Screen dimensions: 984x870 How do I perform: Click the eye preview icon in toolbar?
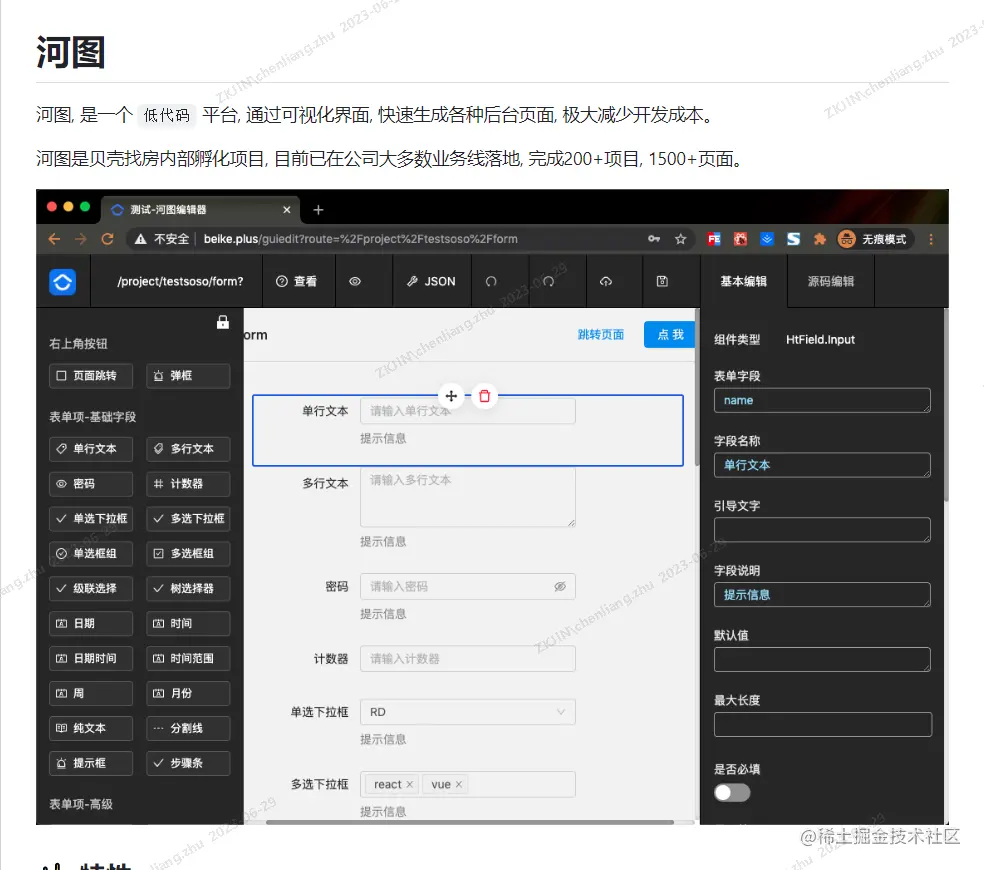click(355, 281)
